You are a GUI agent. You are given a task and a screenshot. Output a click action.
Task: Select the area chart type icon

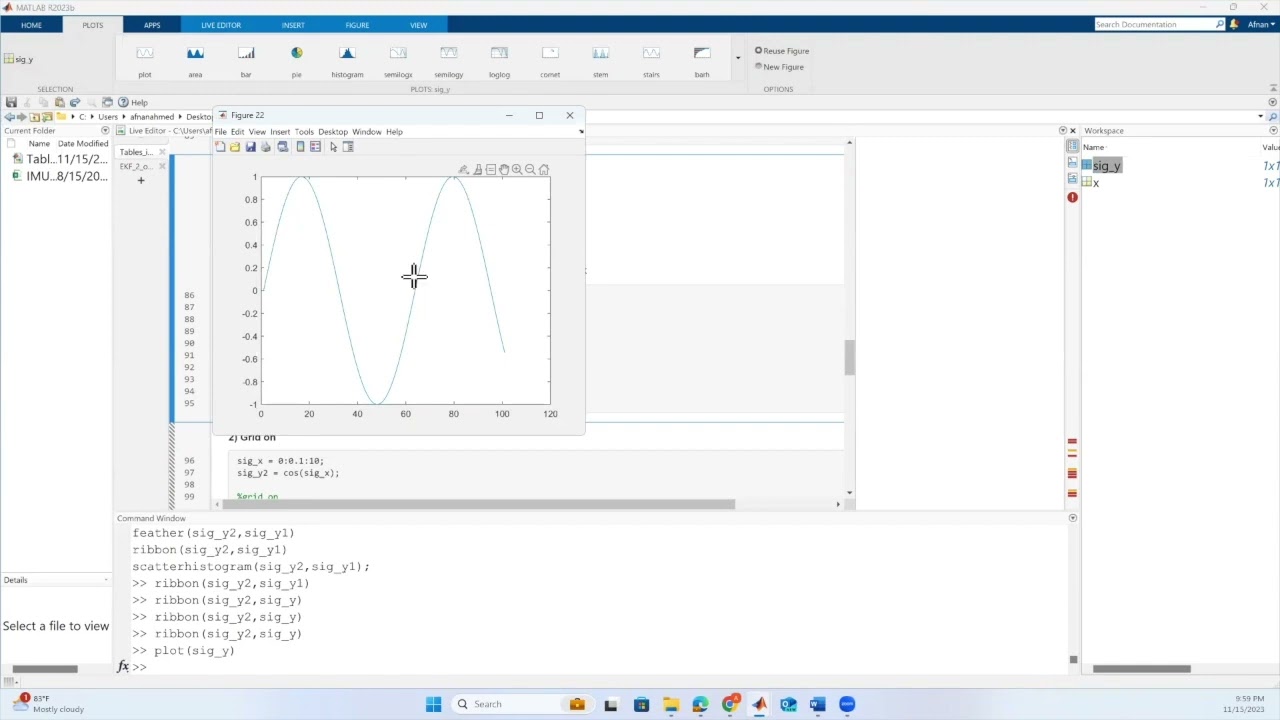(195, 53)
